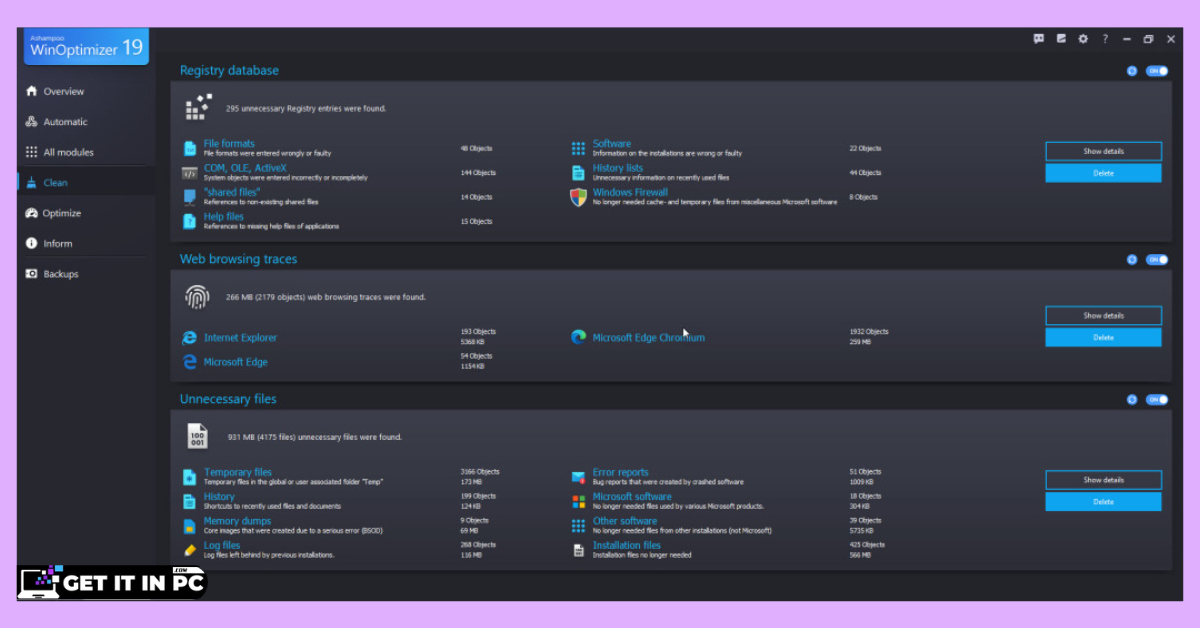Image resolution: width=1200 pixels, height=628 pixels.
Task: Open the History lists link
Action: coord(617,168)
